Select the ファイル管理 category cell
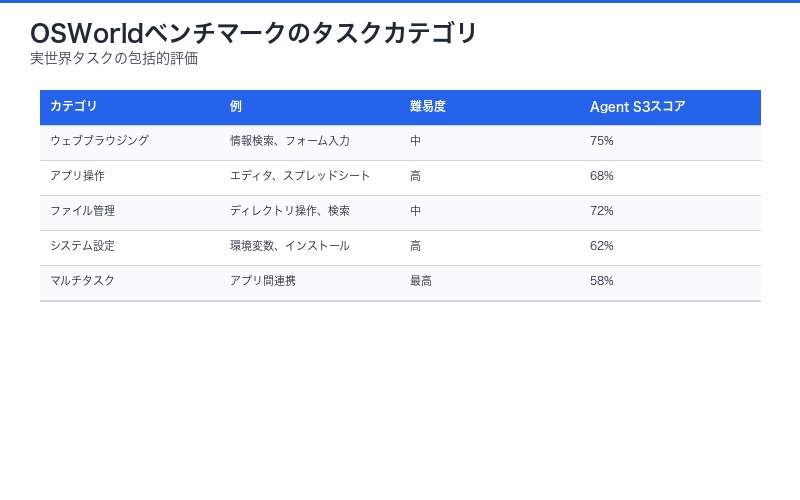Viewport: 800px width, 500px height. pos(82,211)
